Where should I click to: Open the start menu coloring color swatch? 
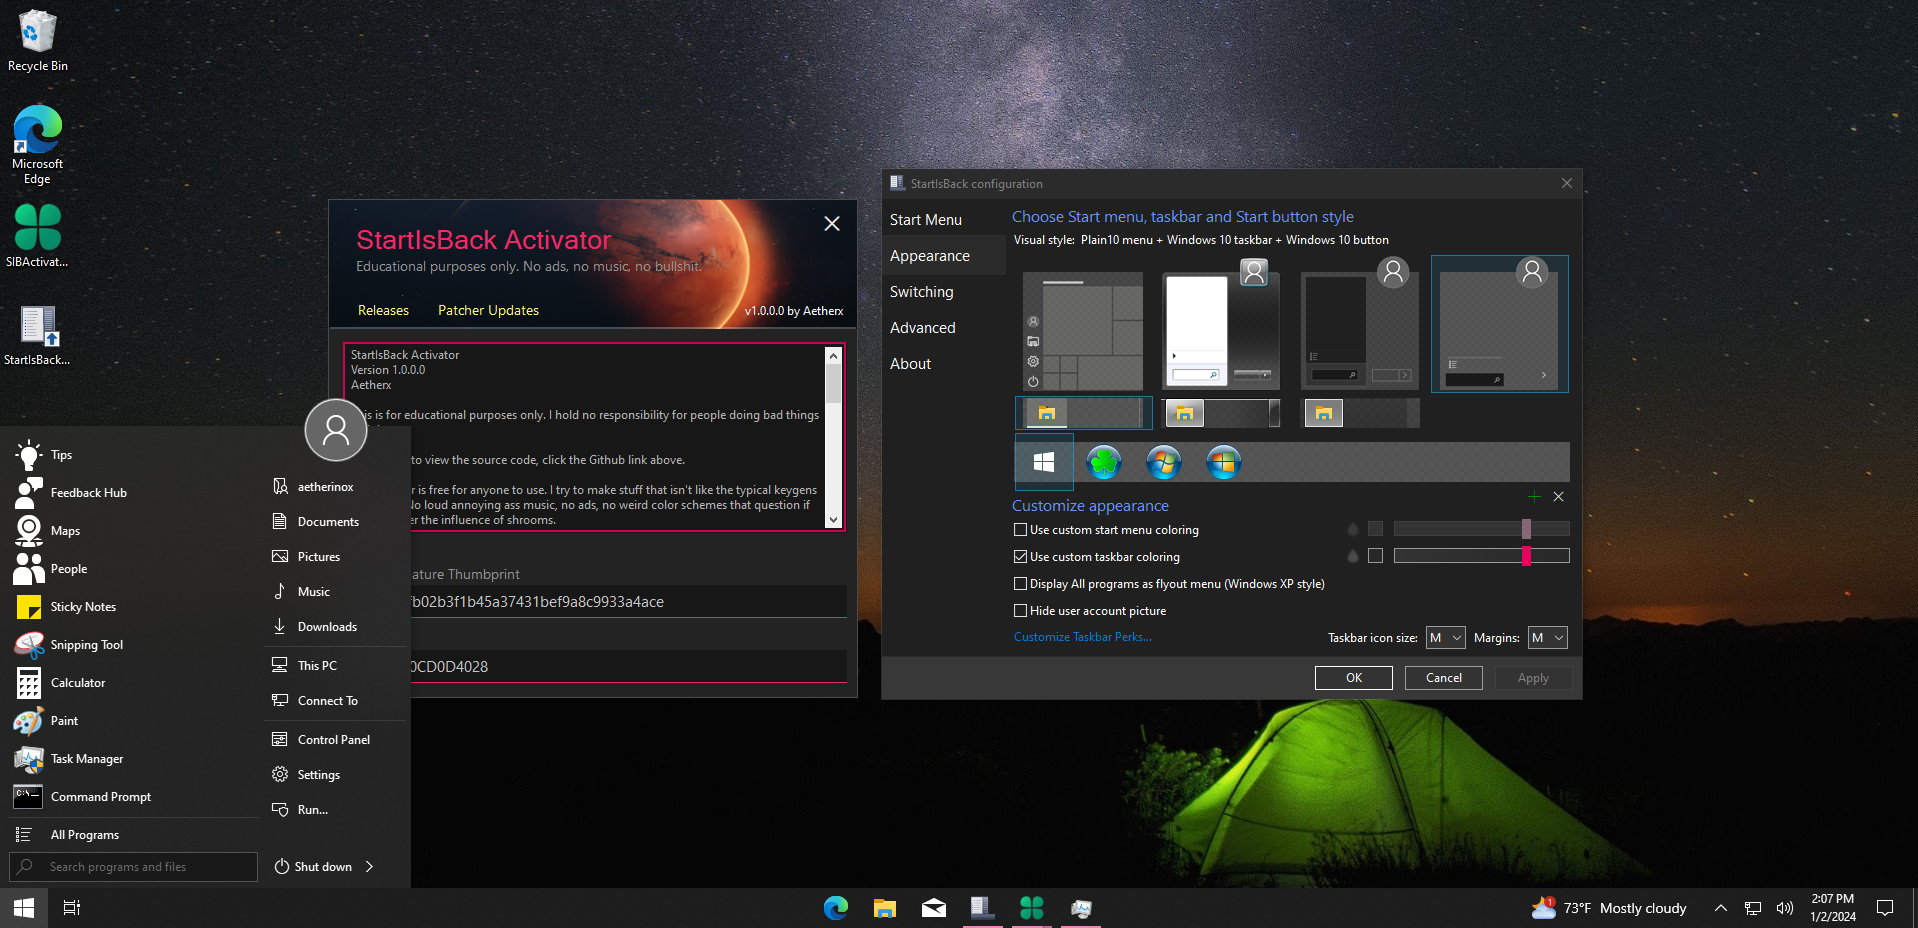click(x=1376, y=529)
